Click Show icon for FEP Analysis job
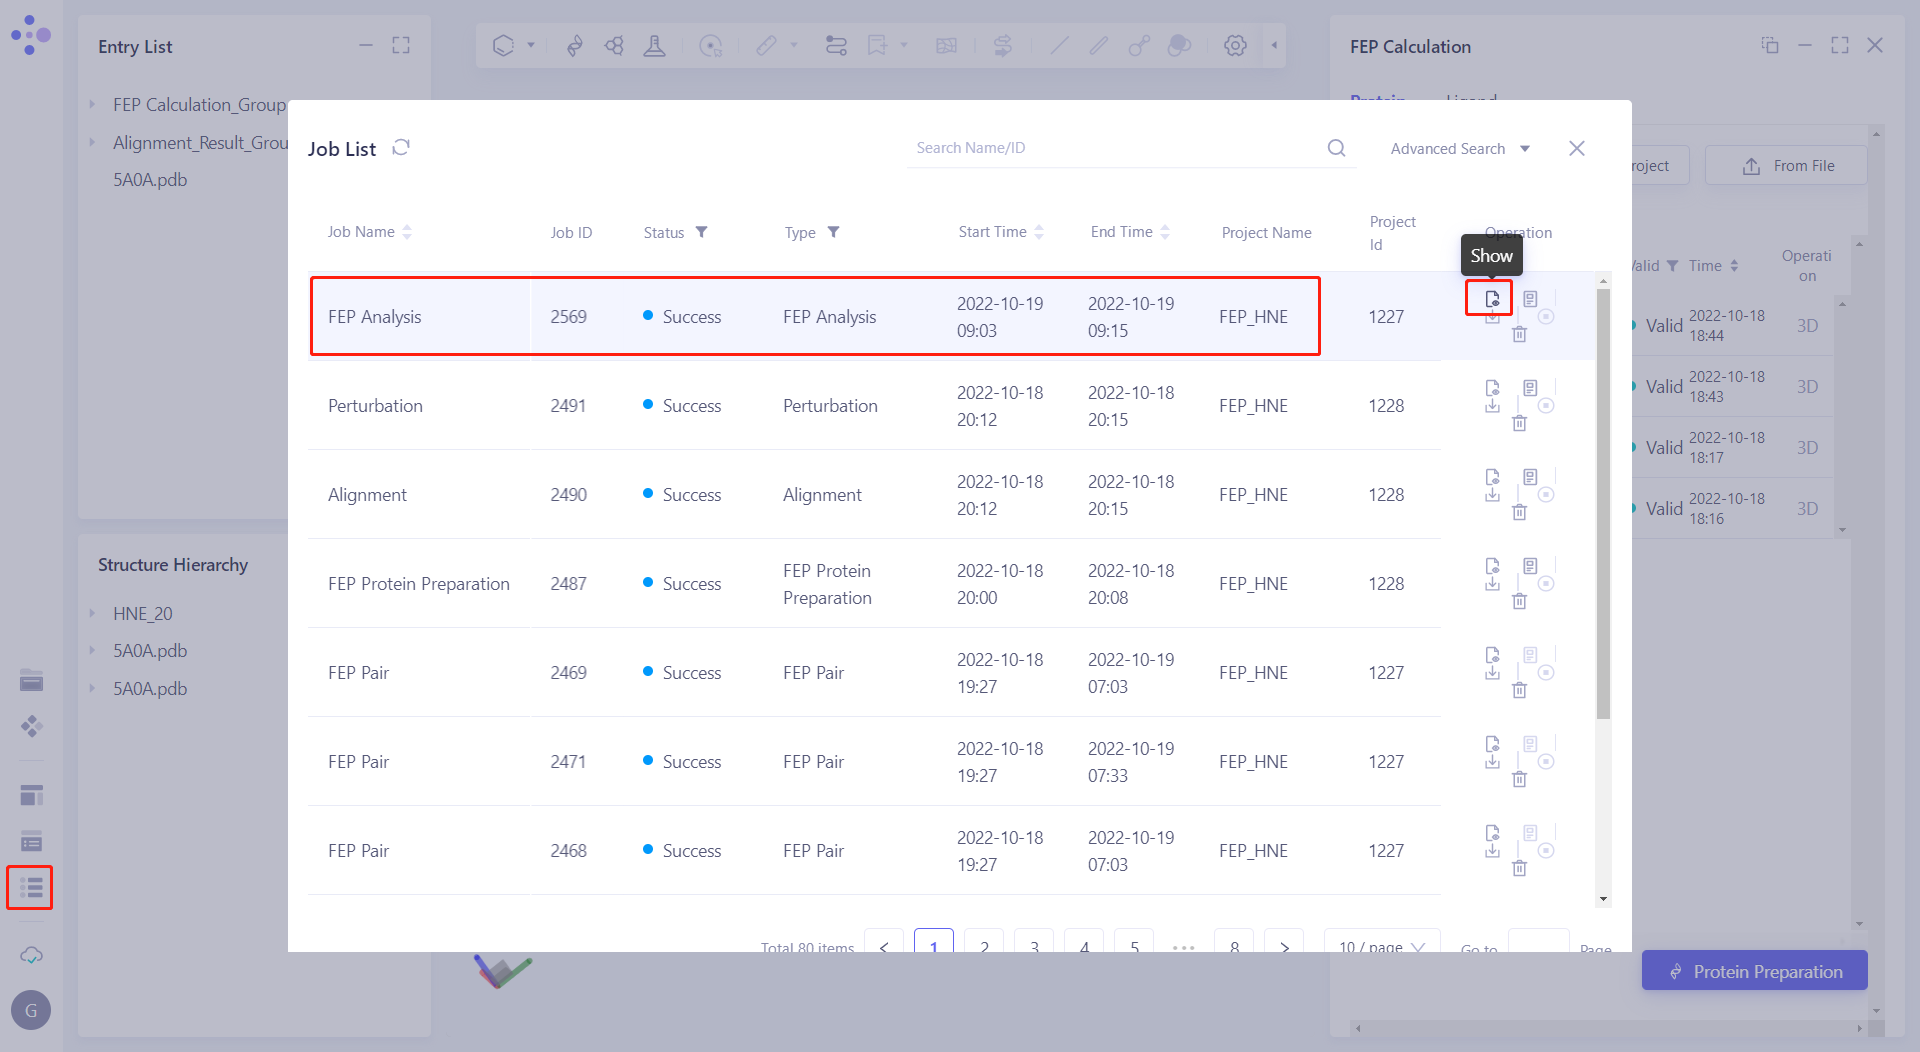 [1491, 298]
